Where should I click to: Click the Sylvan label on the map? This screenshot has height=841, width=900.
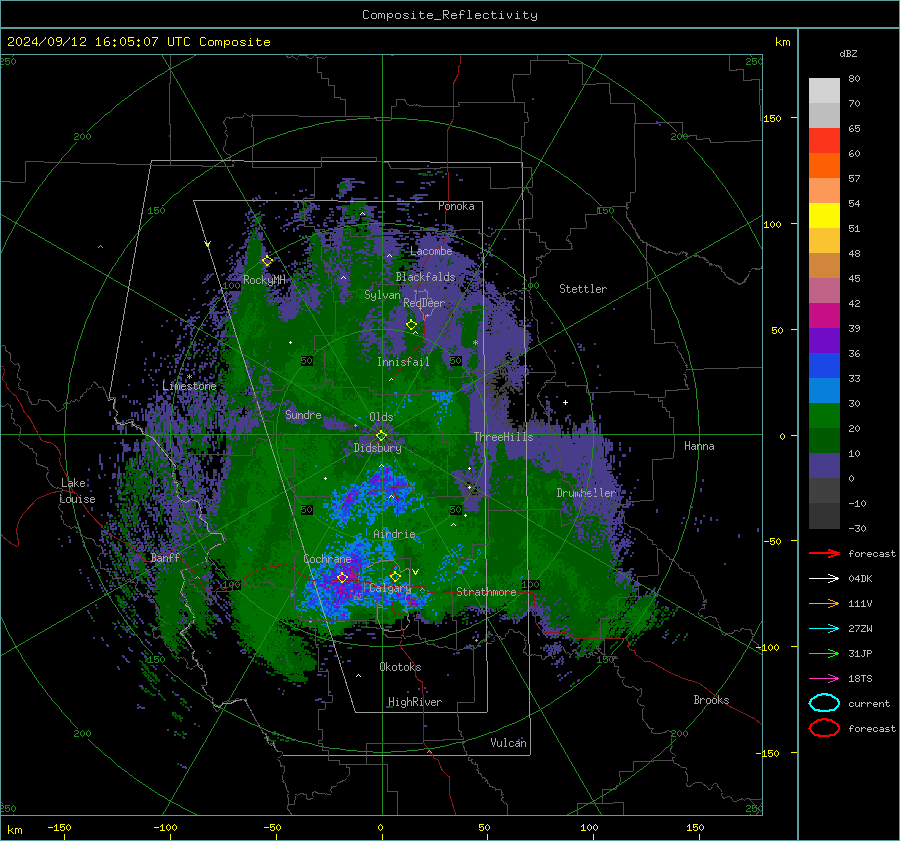382,295
